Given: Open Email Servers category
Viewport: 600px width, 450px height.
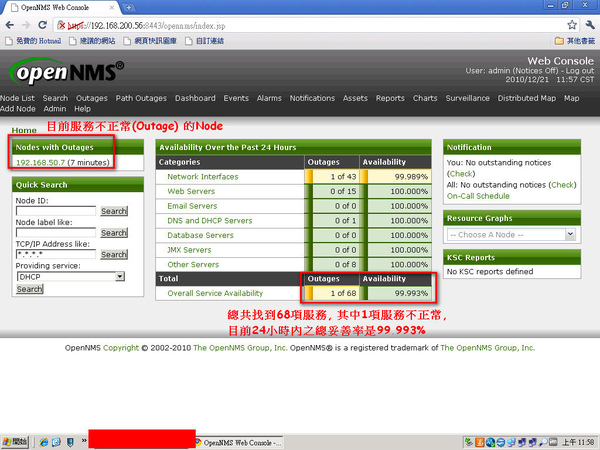Looking at the screenshot, I should coord(192,206).
